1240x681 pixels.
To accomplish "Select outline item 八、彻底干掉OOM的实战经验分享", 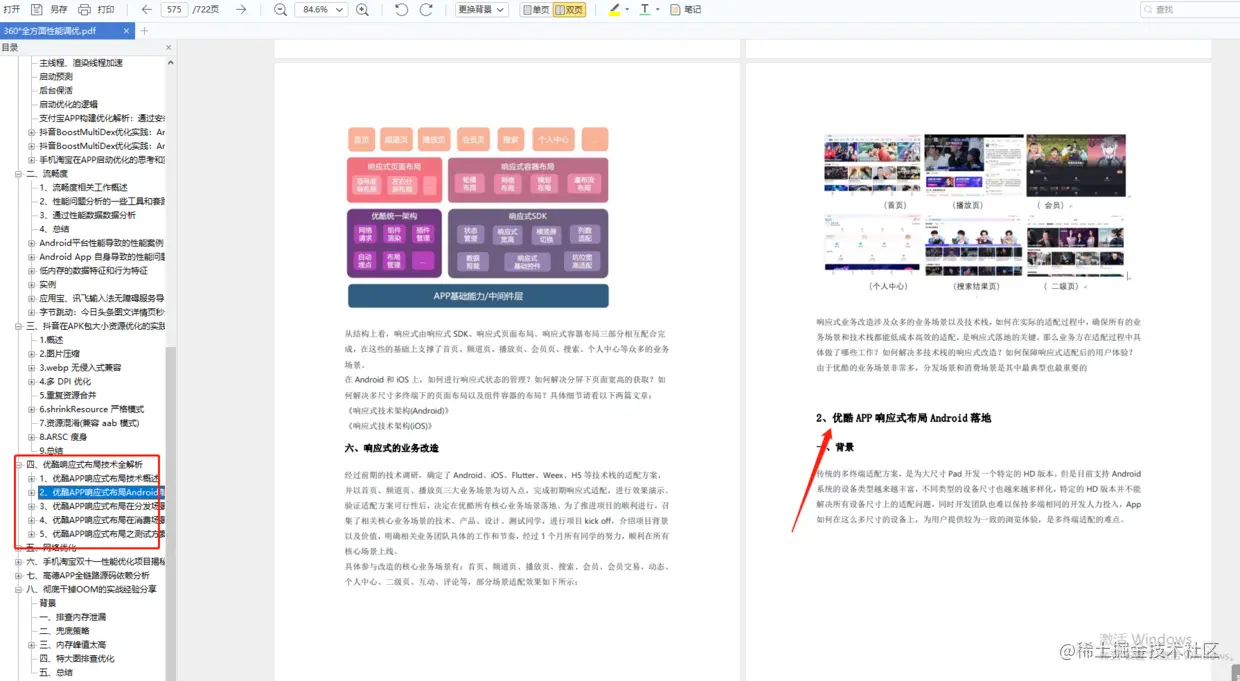I will pos(91,589).
